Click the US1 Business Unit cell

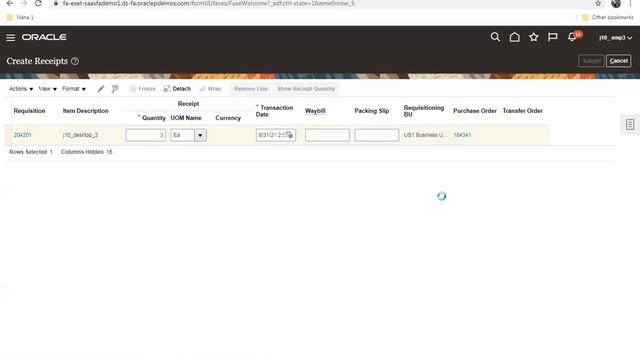425,135
